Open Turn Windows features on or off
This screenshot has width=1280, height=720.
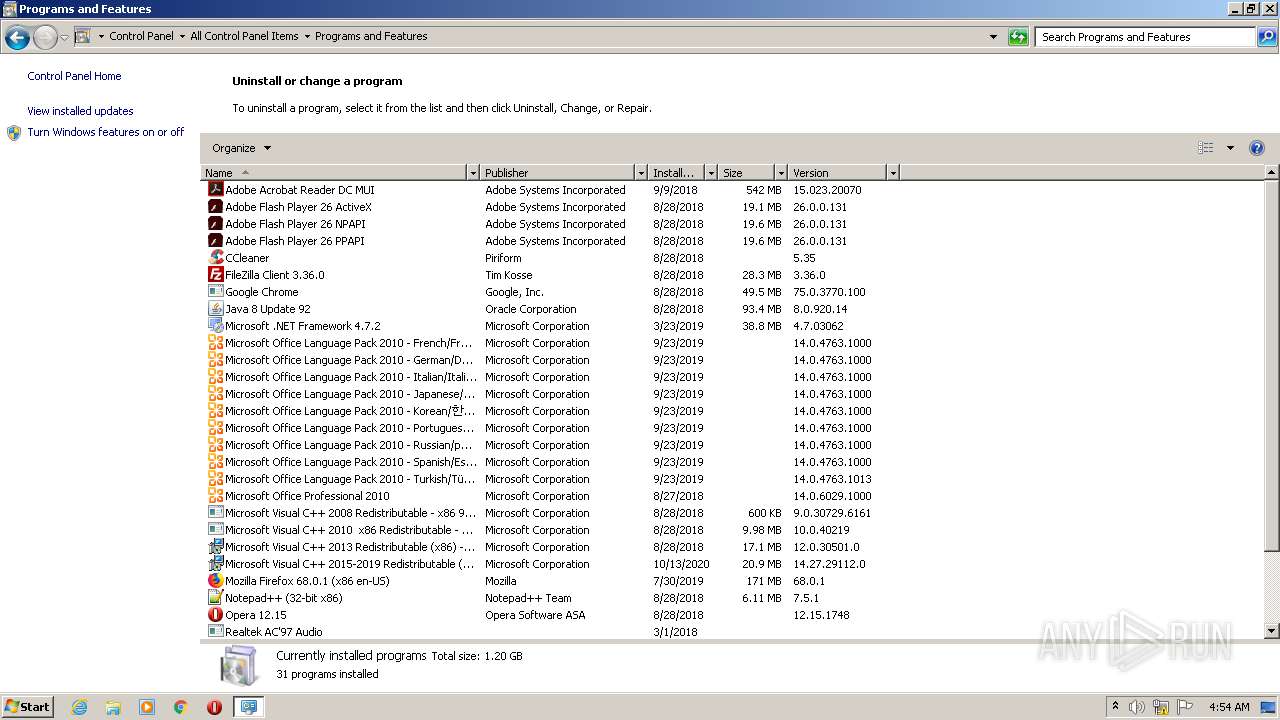tap(105, 132)
